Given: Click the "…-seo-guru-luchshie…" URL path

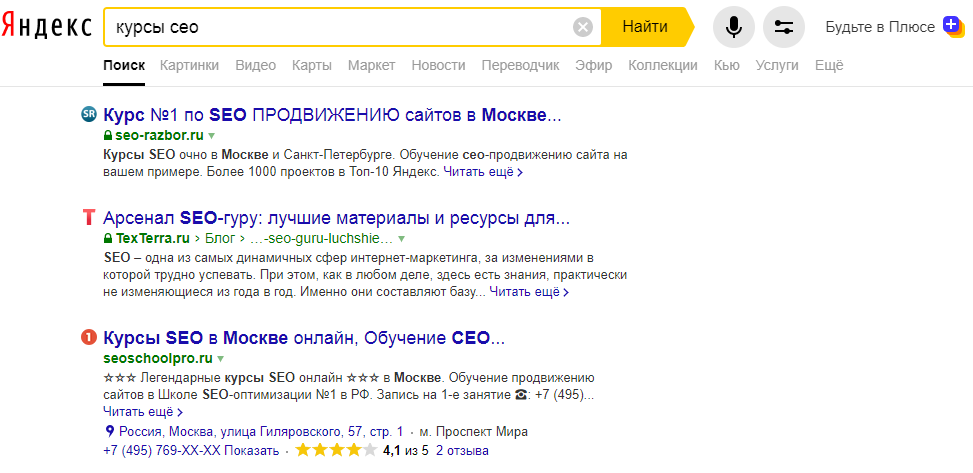Looking at the screenshot, I should click(321, 238).
